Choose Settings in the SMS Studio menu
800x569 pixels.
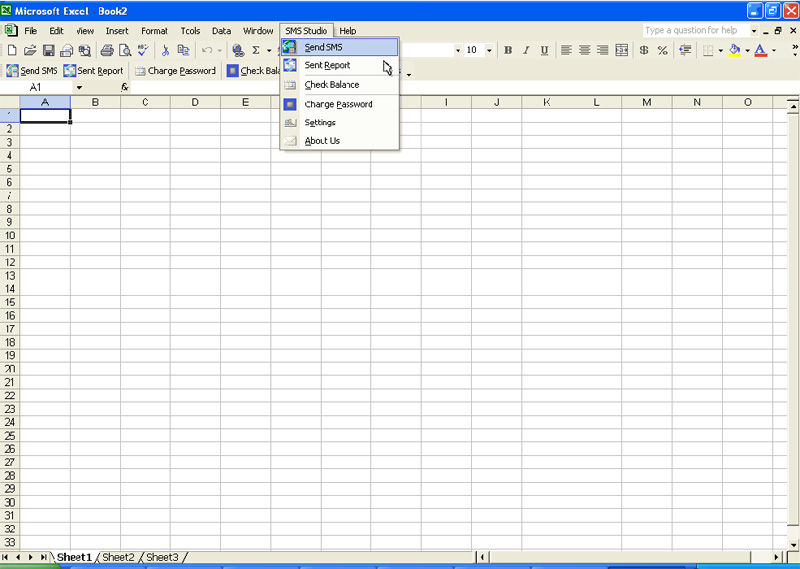point(339,122)
